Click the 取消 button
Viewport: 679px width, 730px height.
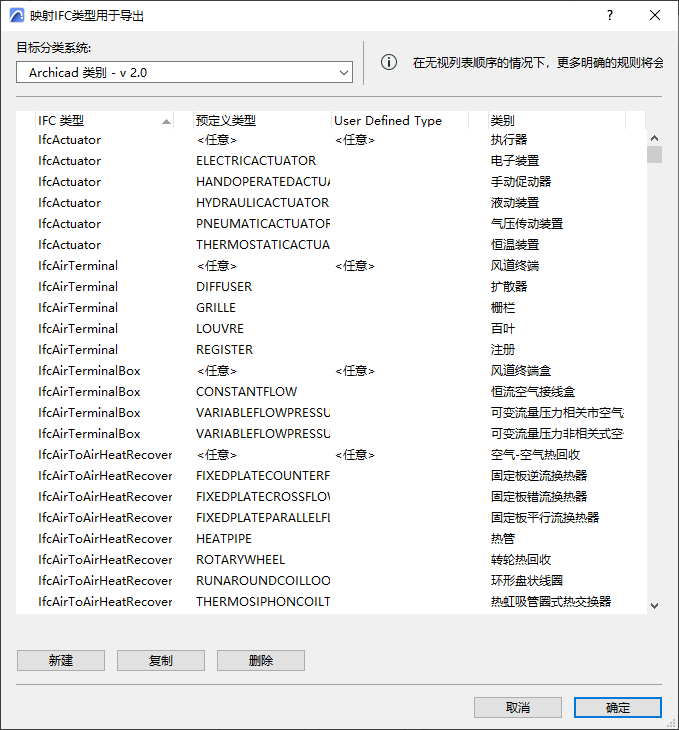pos(518,707)
